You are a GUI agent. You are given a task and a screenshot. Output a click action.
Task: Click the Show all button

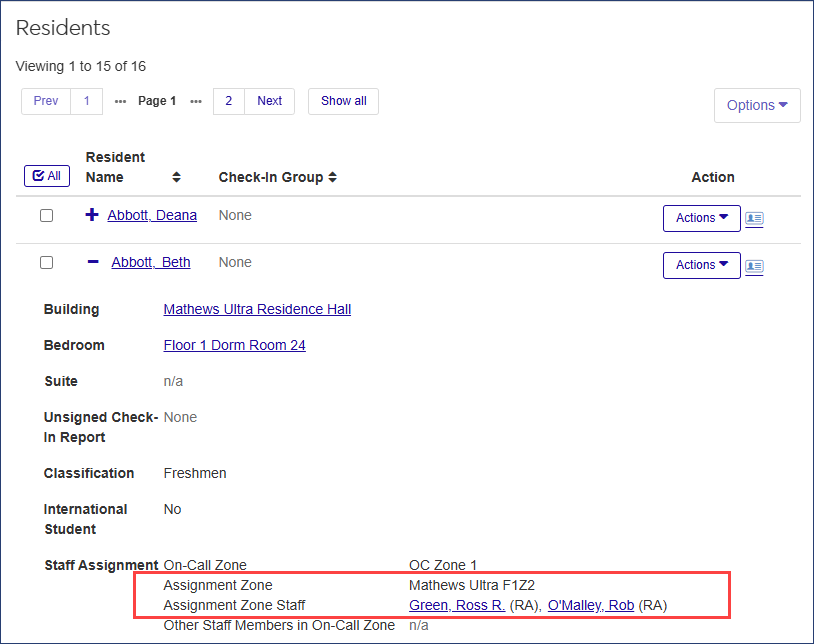344,101
